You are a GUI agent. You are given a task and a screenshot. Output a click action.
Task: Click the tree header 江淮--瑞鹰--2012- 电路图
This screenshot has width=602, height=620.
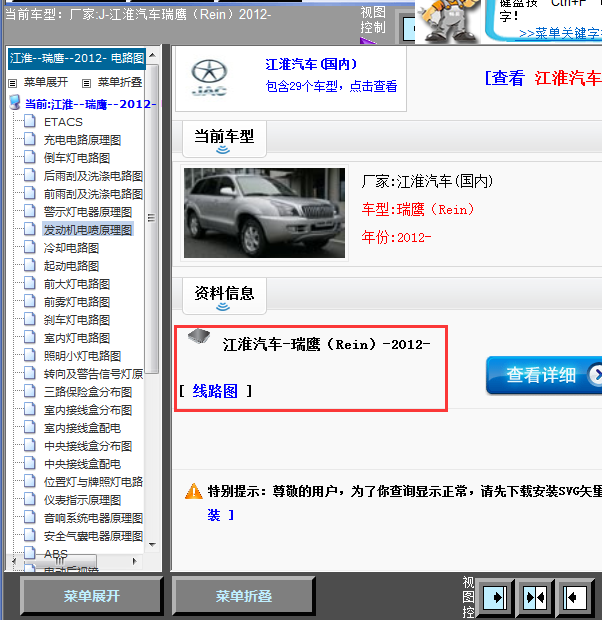click(77, 58)
